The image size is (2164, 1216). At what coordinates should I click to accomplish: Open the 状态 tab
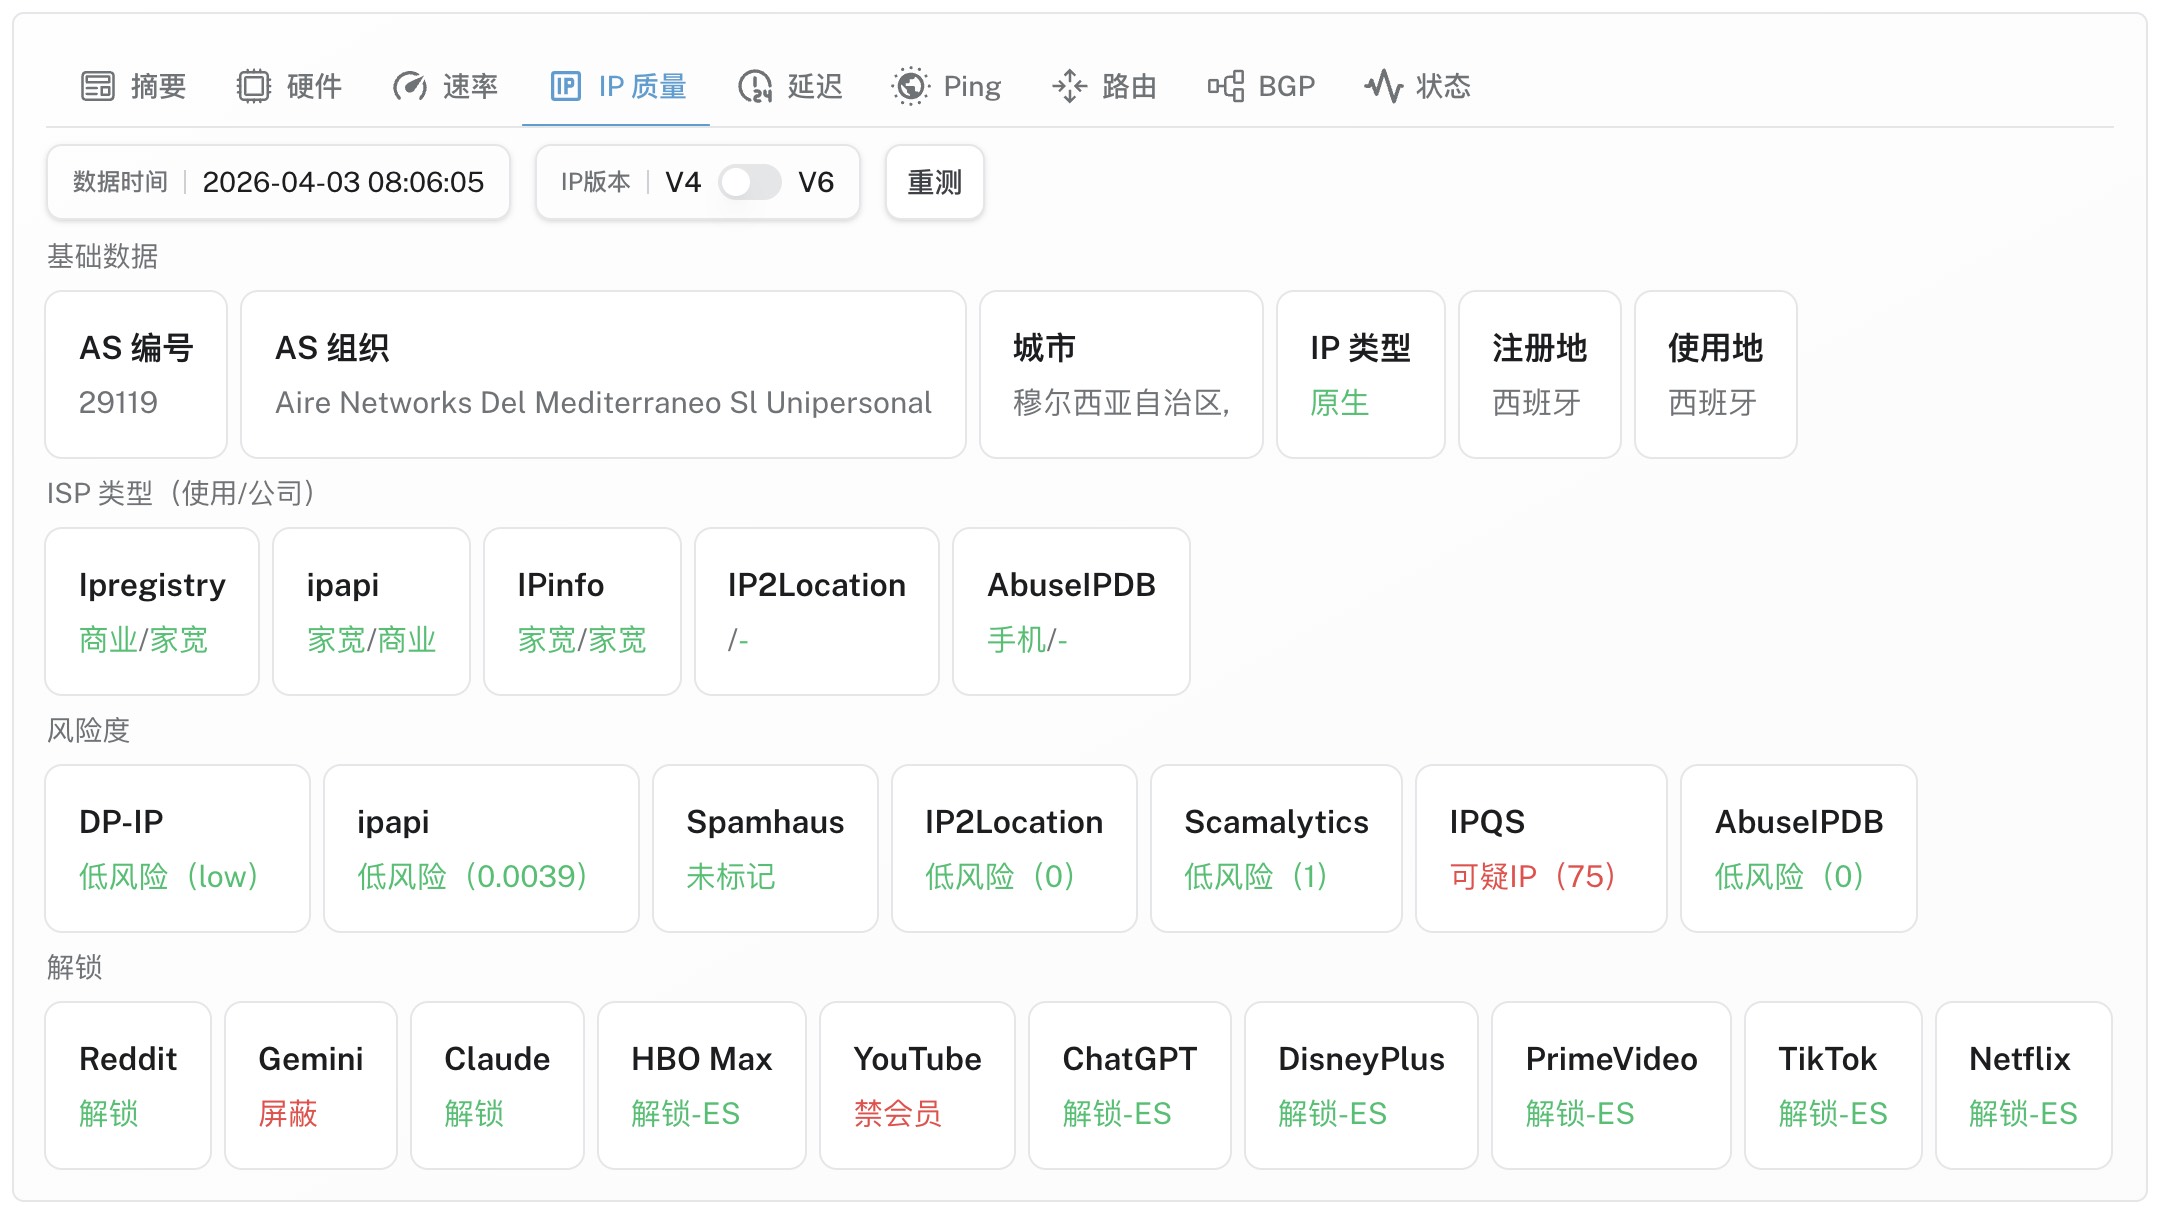[x=1418, y=86]
